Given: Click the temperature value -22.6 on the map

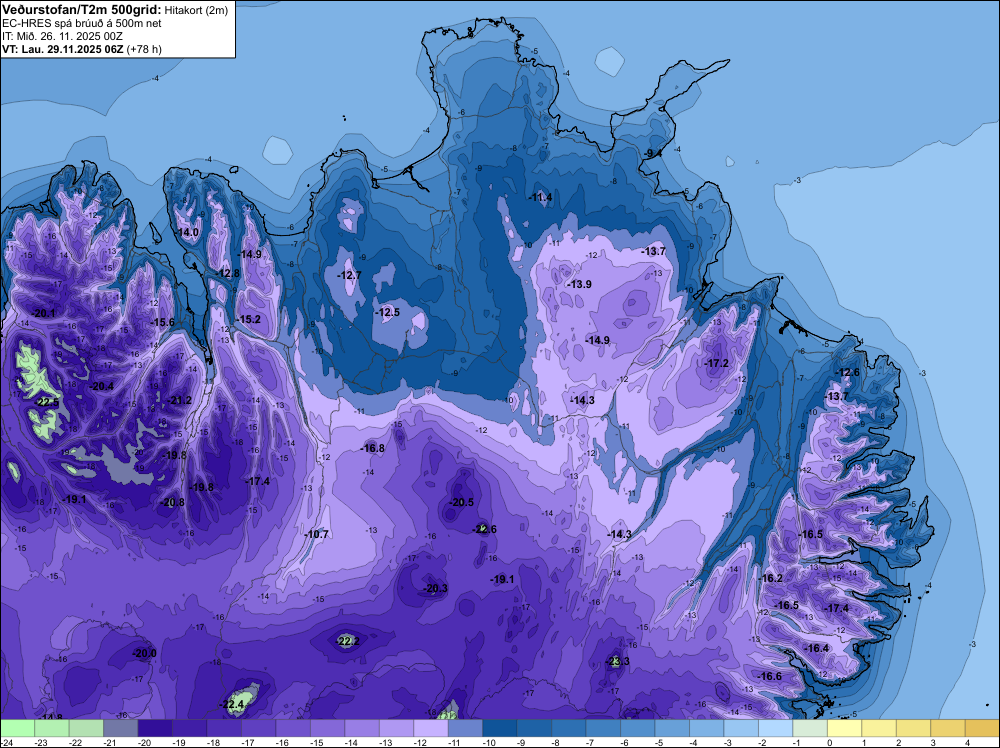Looking at the screenshot, I should click(x=485, y=529).
